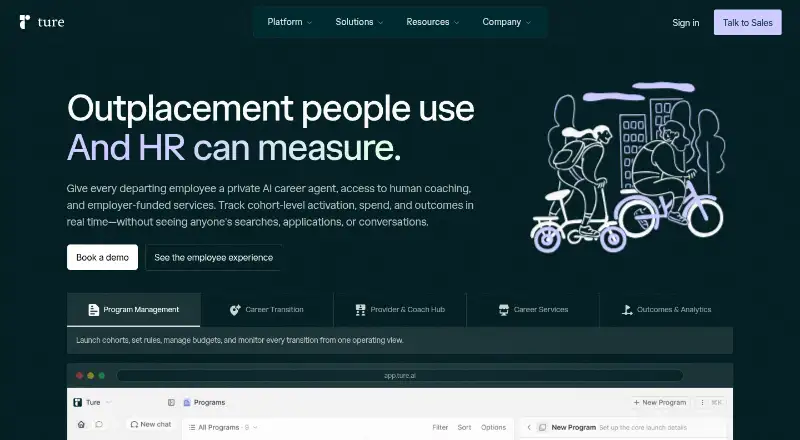This screenshot has height=440, width=800.
Task: Open the Platform menu
Action: (x=289, y=22)
